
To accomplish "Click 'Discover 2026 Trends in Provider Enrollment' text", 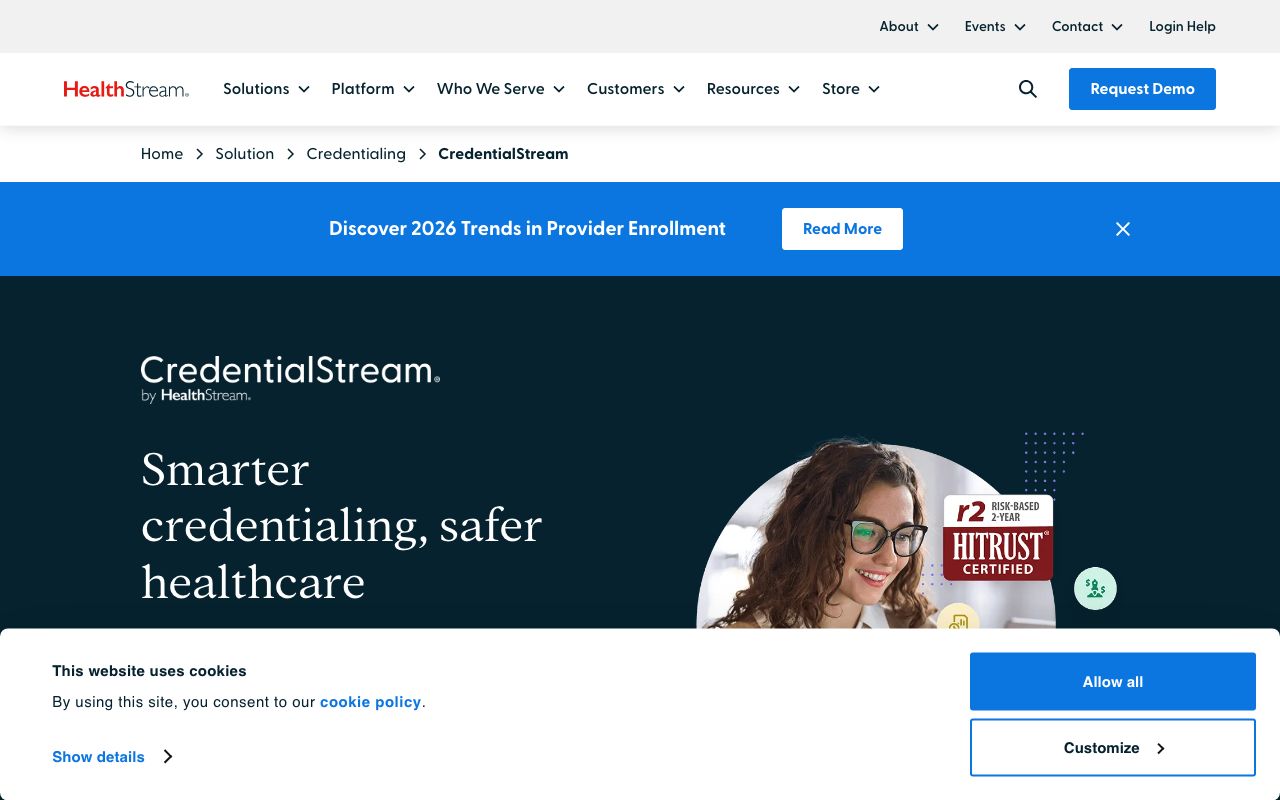I will coord(527,229).
